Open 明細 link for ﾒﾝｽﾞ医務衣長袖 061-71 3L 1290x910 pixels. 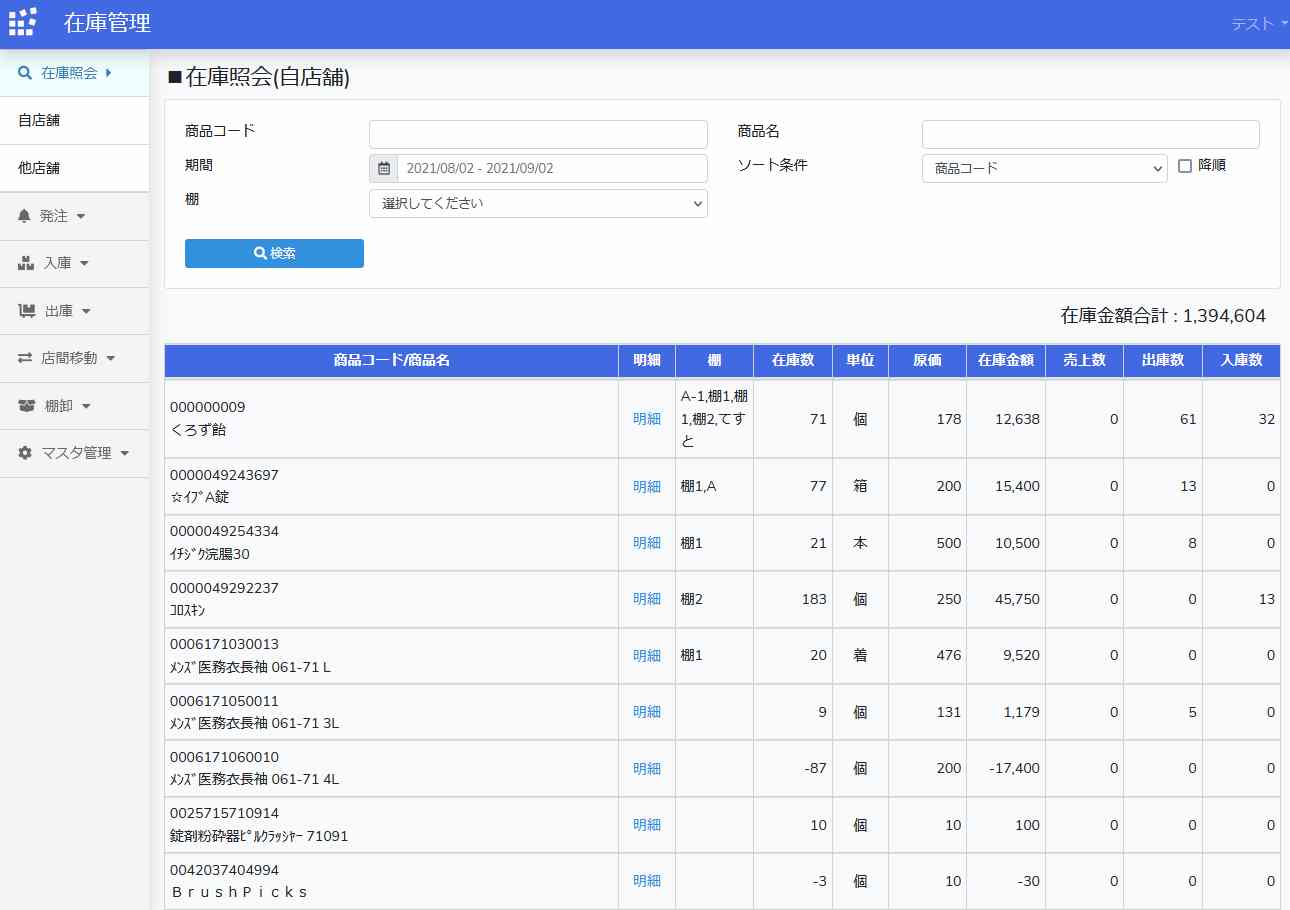point(647,712)
